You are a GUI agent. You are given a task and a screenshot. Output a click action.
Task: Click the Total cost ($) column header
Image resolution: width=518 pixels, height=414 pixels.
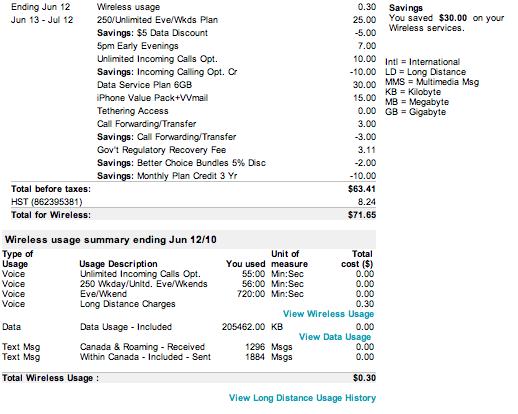tap(357, 259)
